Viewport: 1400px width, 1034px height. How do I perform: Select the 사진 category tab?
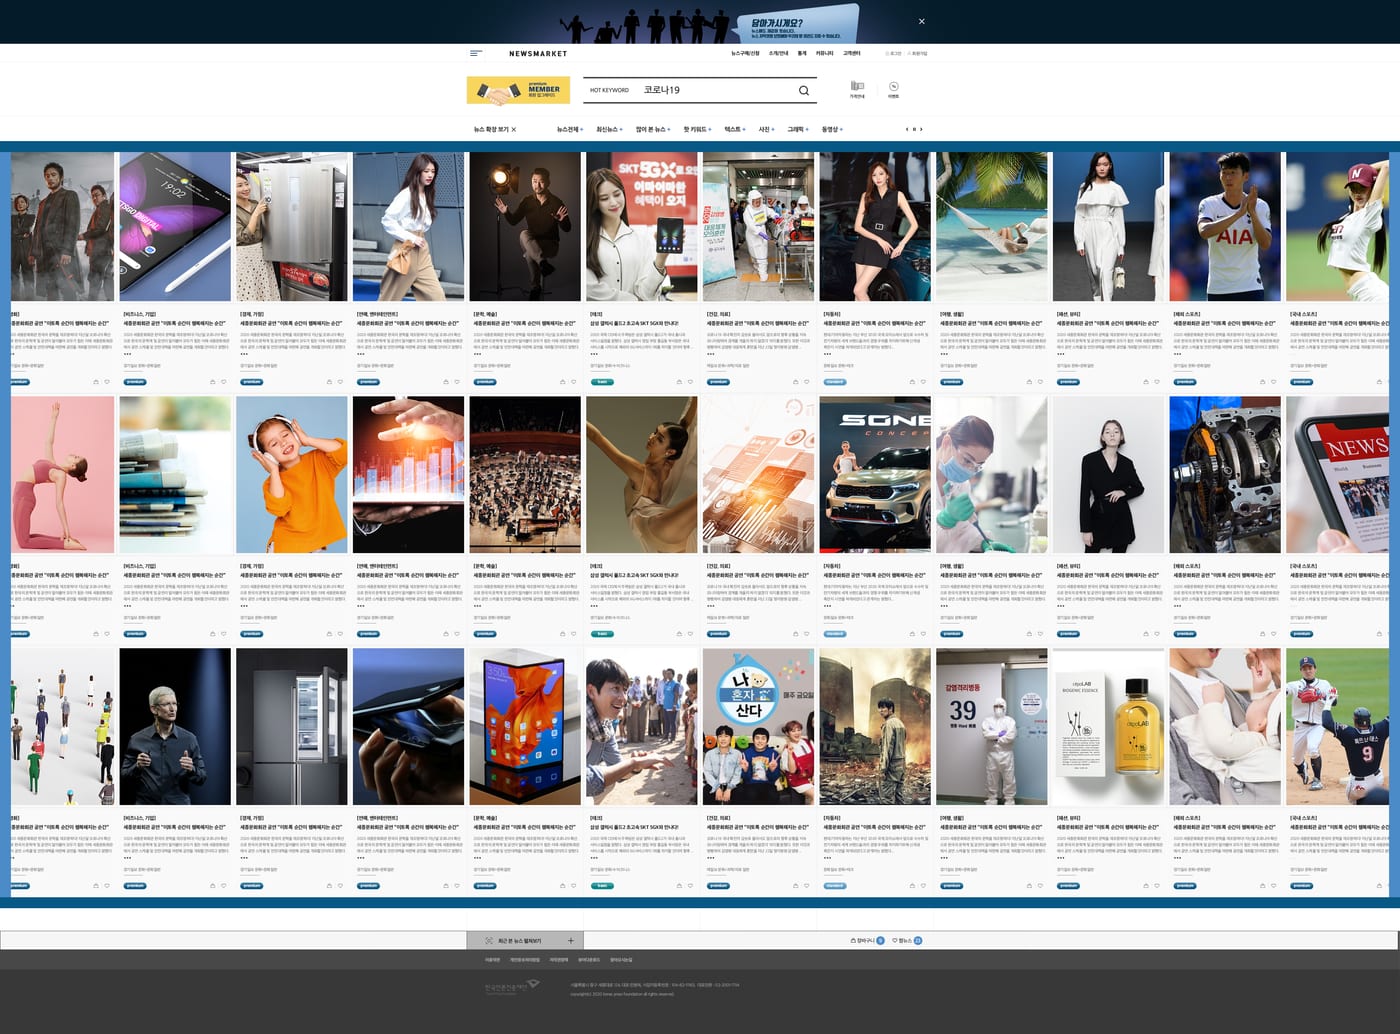click(766, 129)
